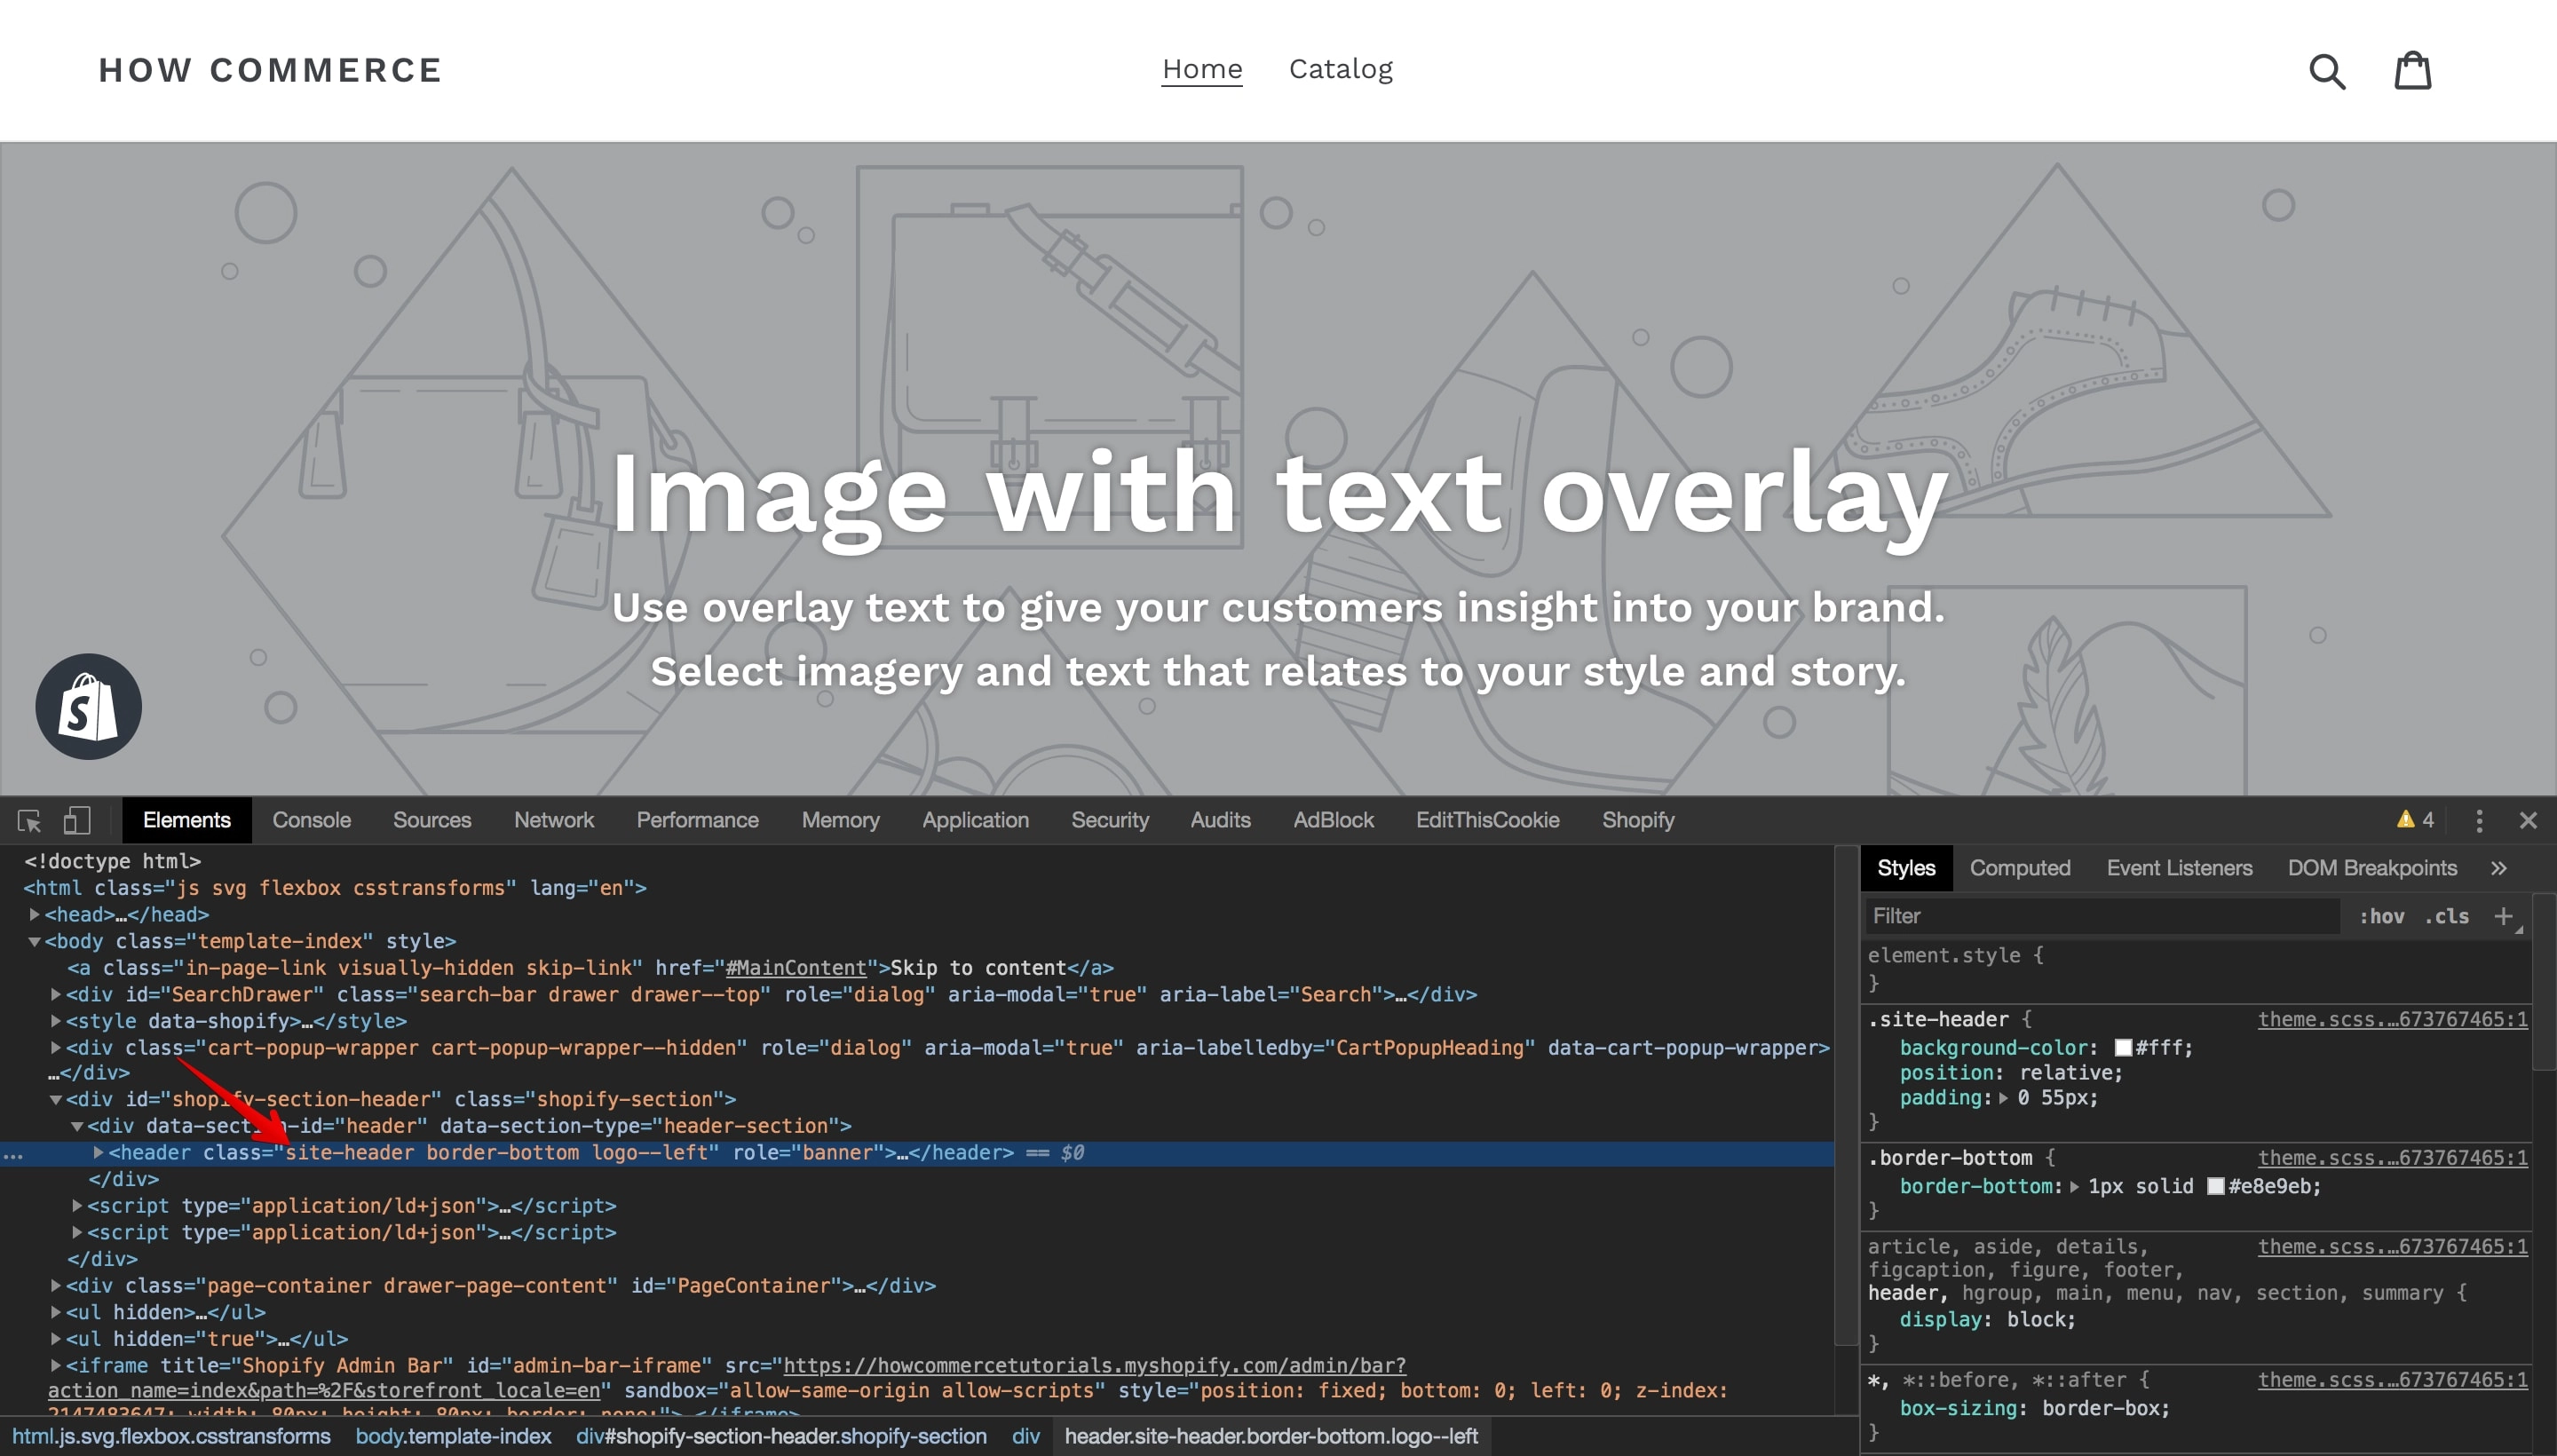The image size is (2557, 1456).
Task: Toggle the :hov element state panel
Action: pos(2382,916)
